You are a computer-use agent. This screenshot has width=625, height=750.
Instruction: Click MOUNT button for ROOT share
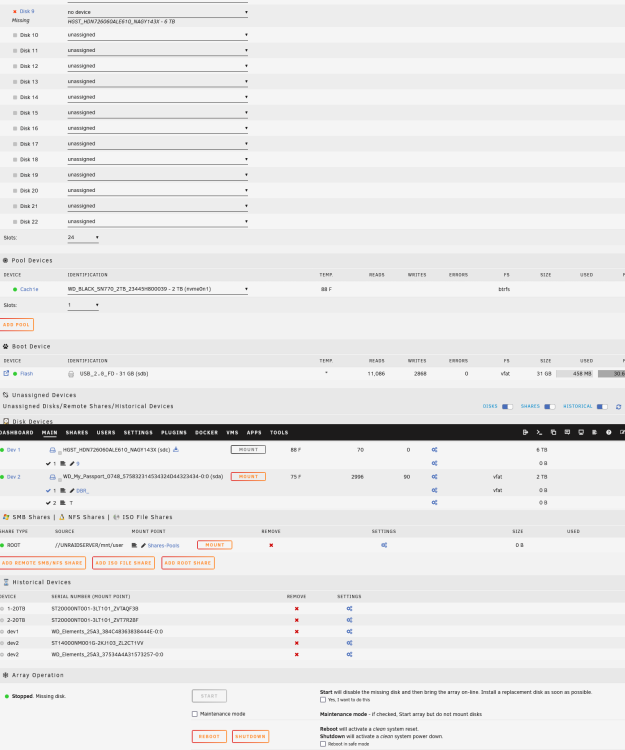pyautogui.click(x=215, y=545)
